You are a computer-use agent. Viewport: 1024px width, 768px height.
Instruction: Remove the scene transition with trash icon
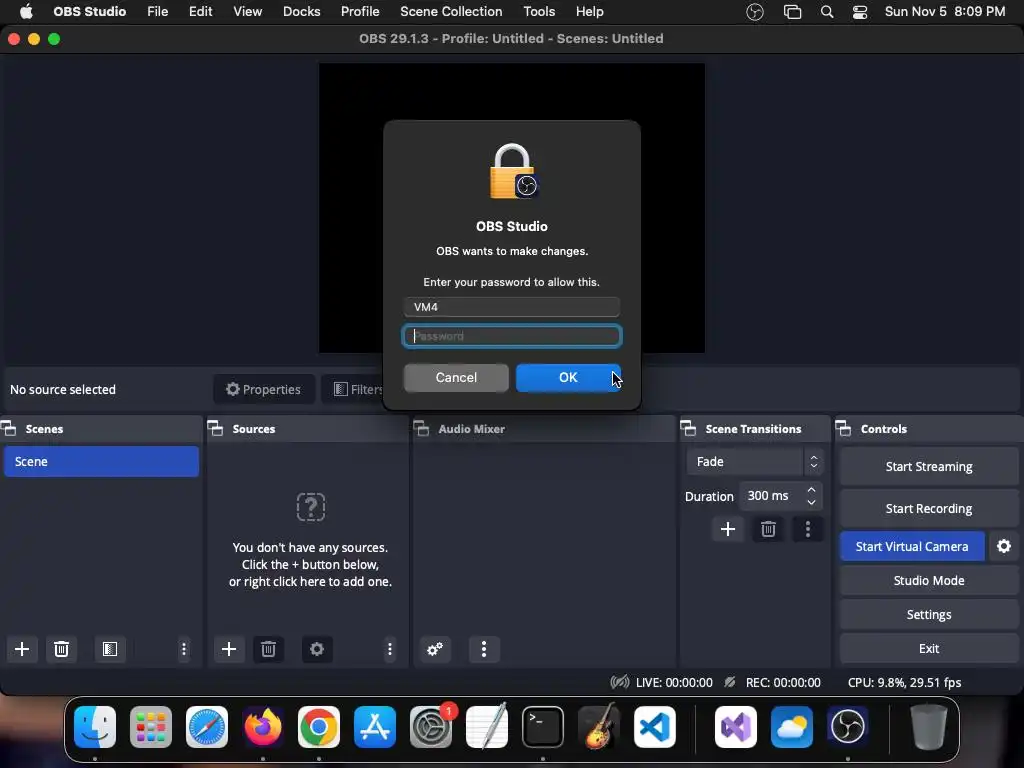pyautogui.click(x=768, y=529)
